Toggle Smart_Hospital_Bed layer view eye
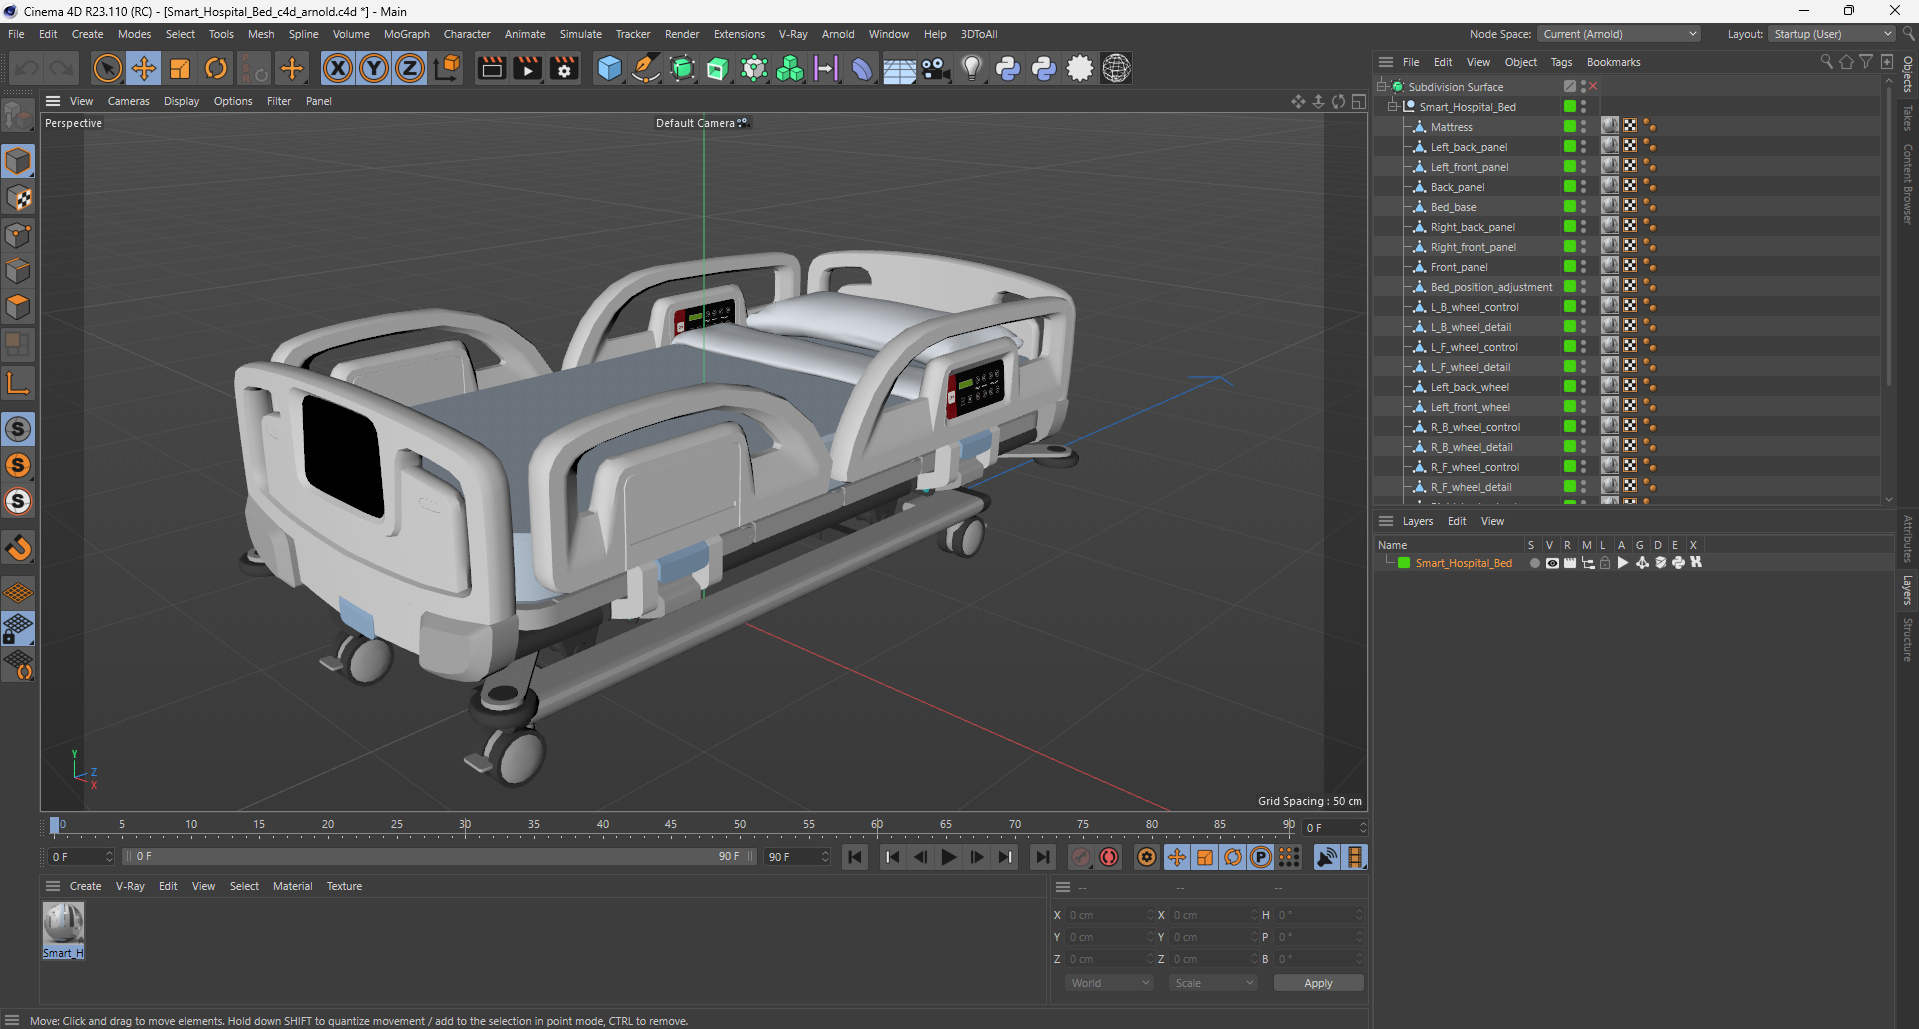The image size is (1919, 1029). pyautogui.click(x=1552, y=563)
